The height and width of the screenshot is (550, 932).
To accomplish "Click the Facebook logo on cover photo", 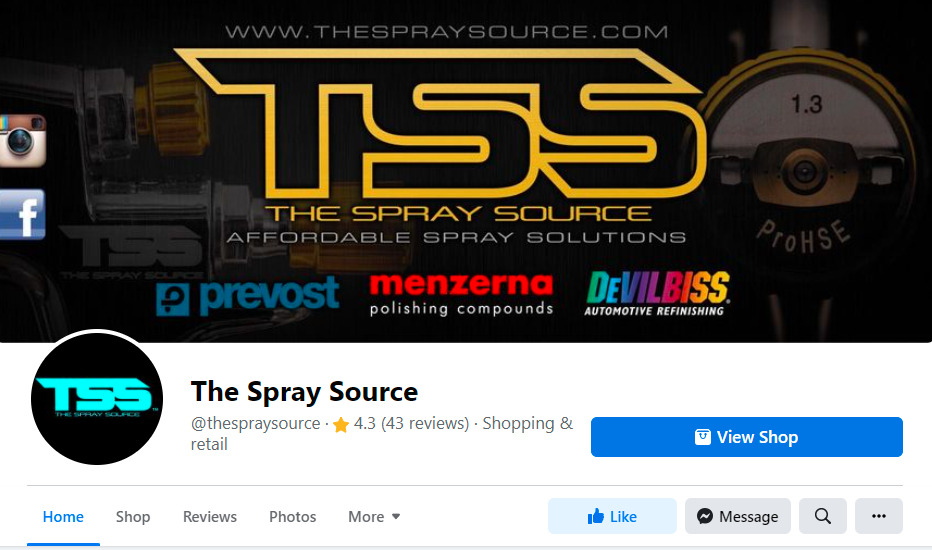I will (23, 215).
